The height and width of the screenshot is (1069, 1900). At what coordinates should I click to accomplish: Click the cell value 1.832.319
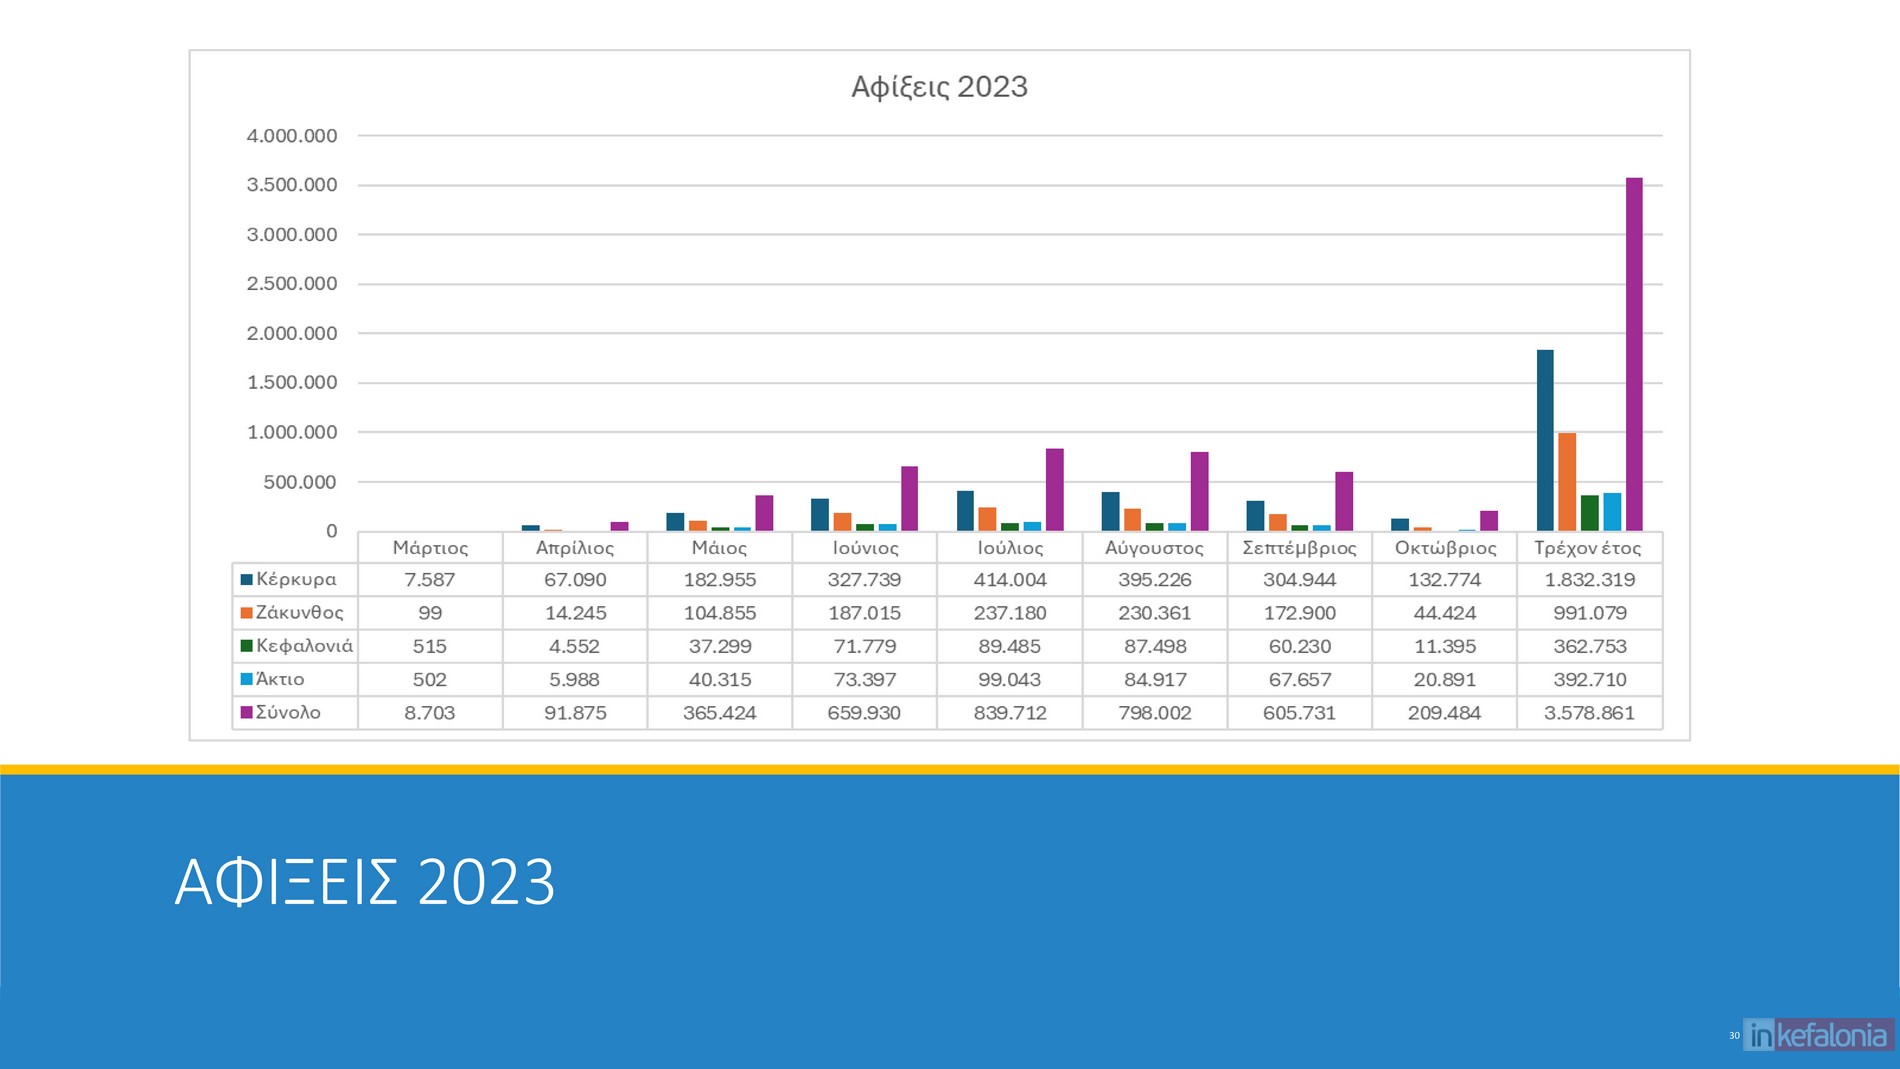[x=1590, y=580]
